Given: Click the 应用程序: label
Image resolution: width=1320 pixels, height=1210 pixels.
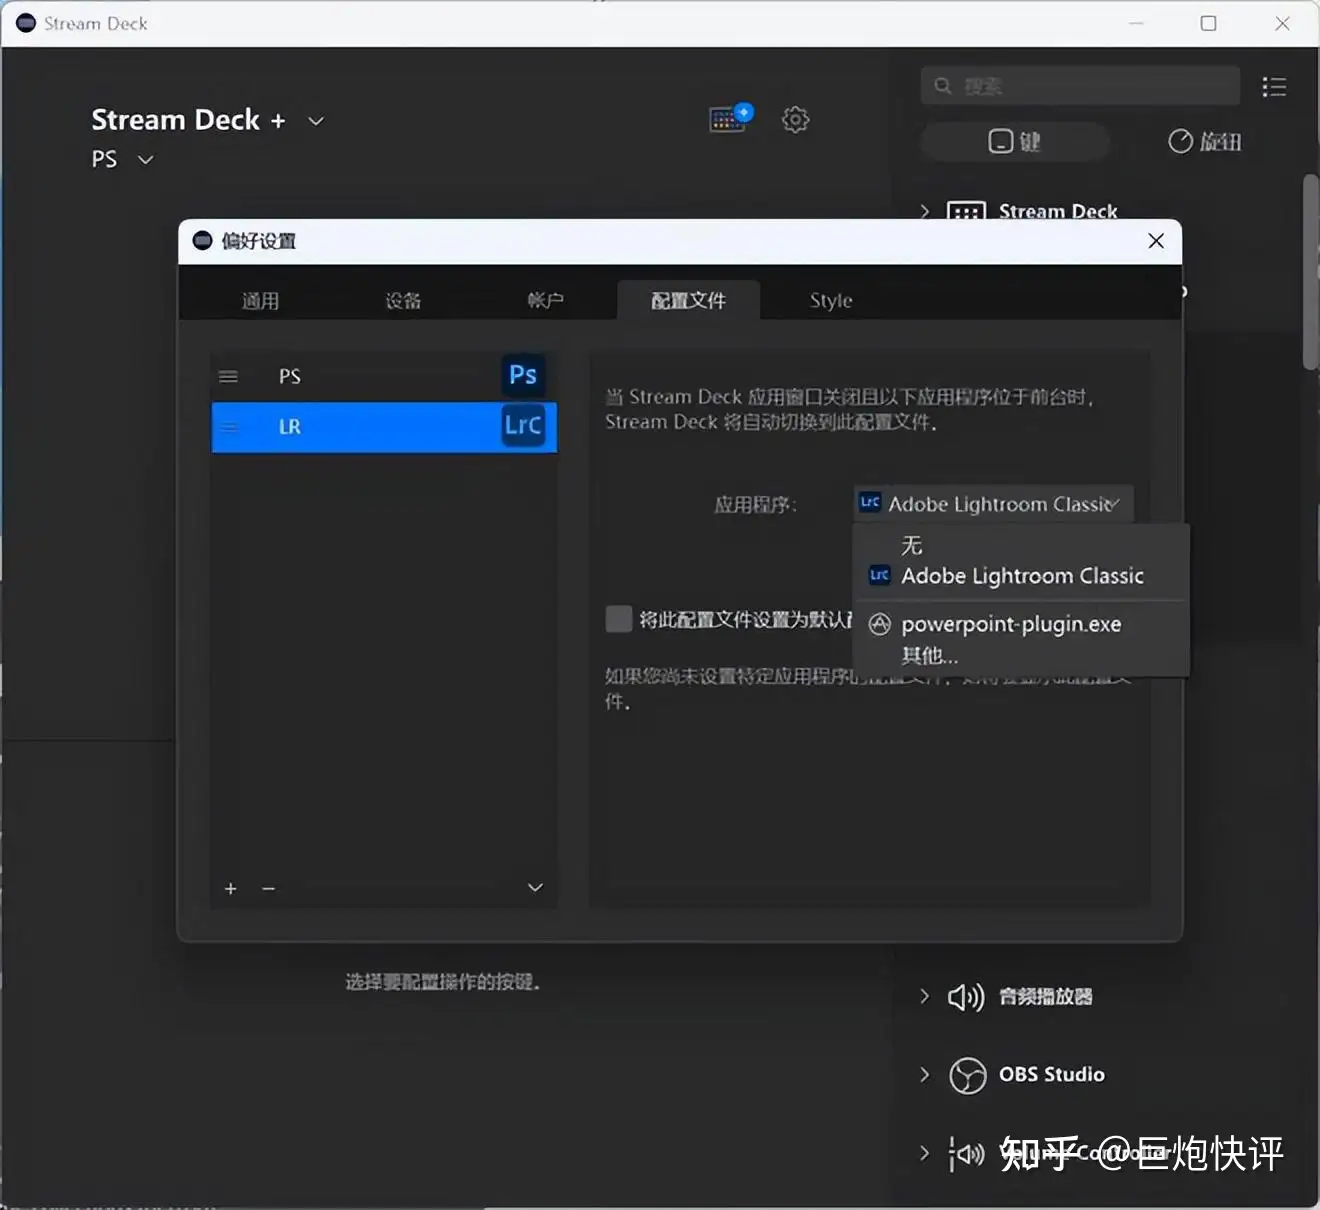Looking at the screenshot, I should click(755, 505).
